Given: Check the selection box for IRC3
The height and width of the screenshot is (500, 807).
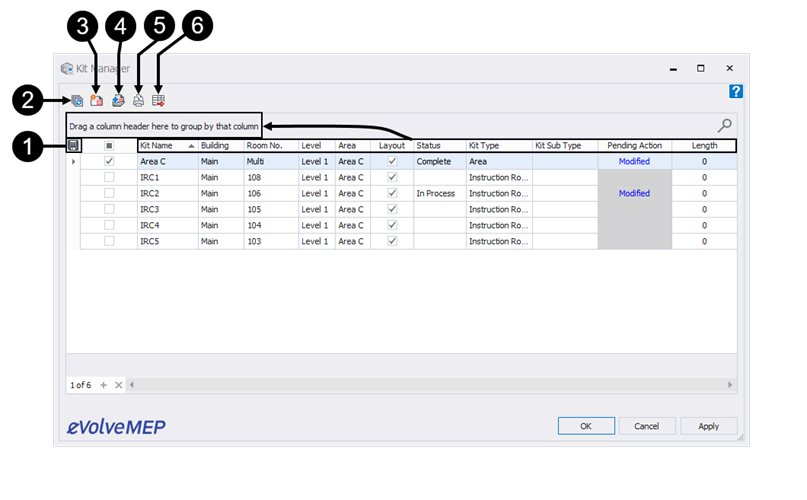Looking at the screenshot, I should click(x=109, y=209).
